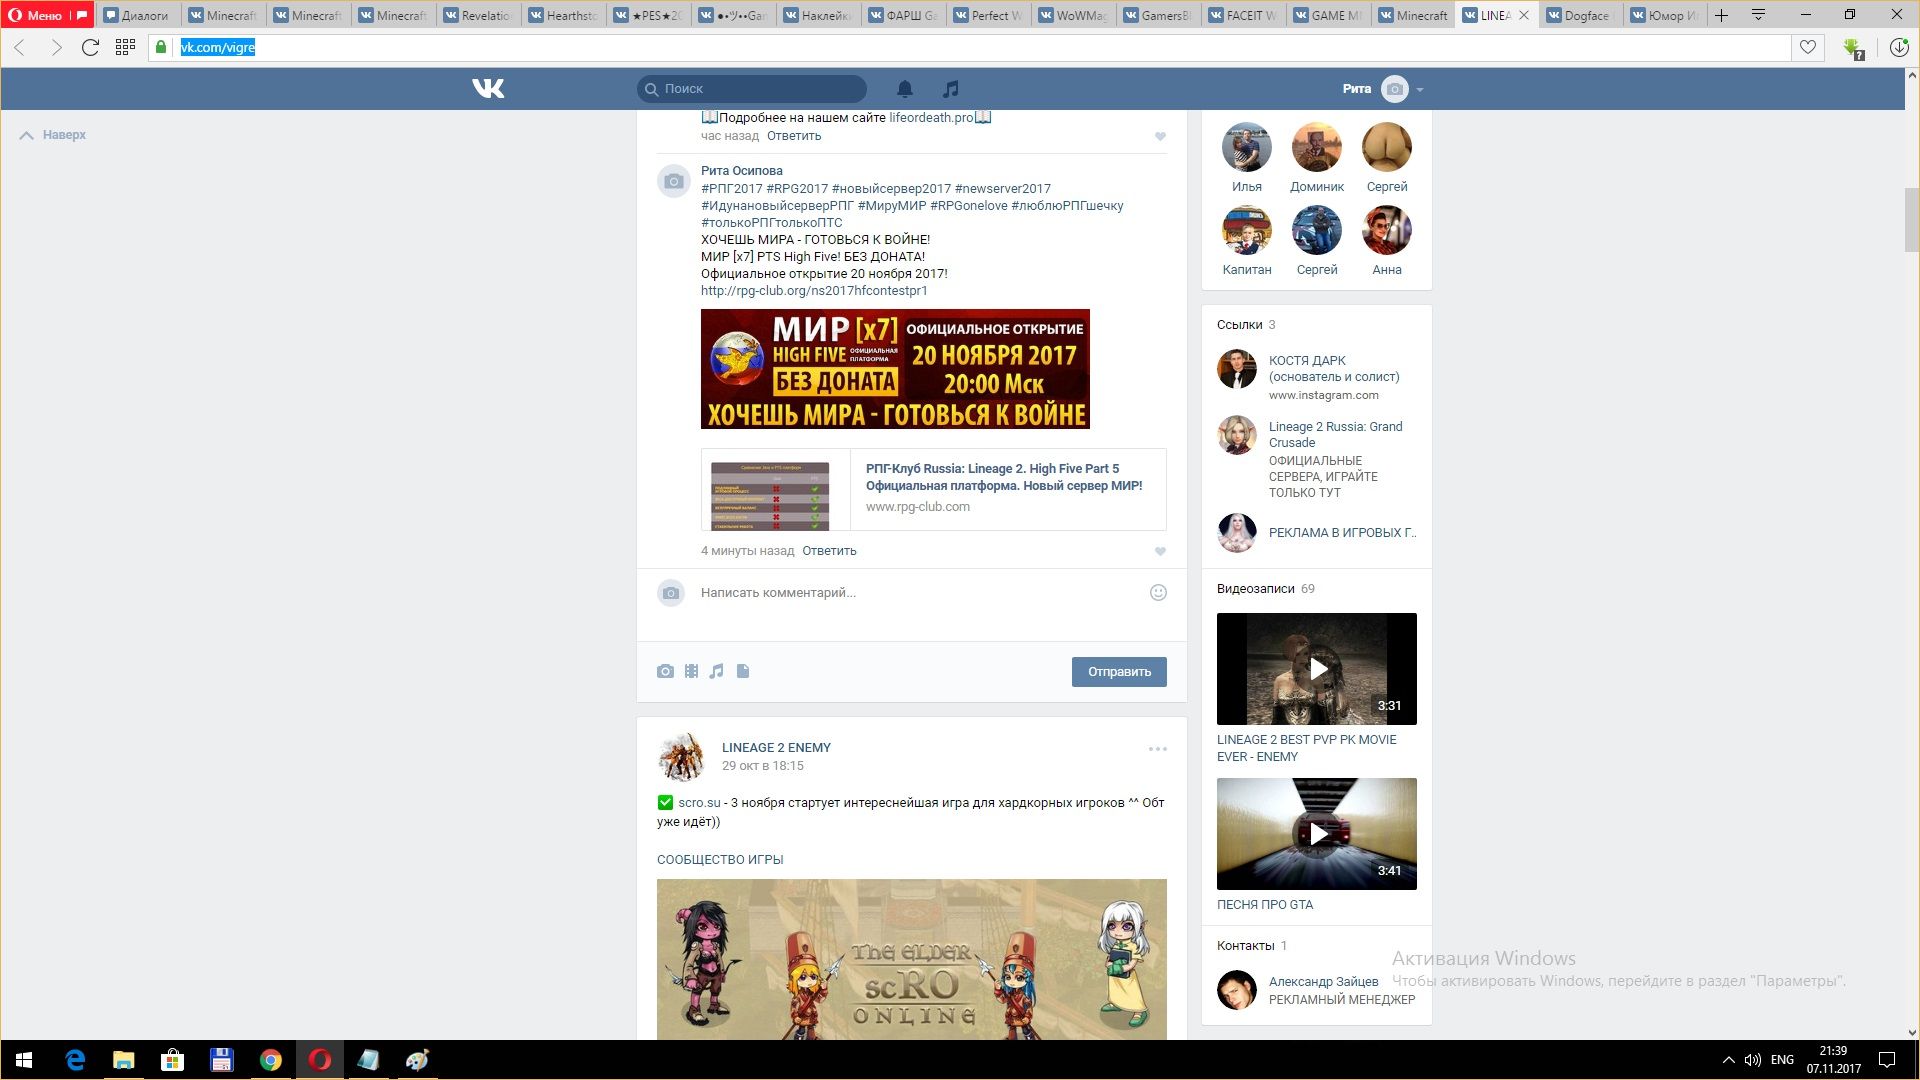This screenshot has height=1080, width=1920.
Task: Open scro.su link in post
Action: click(699, 803)
